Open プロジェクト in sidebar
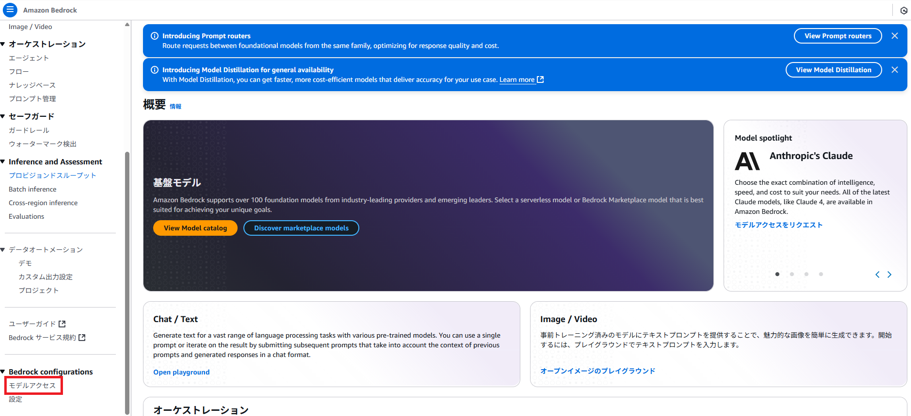Image resolution: width=911 pixels, height=416 pixels. pos(38,291)
